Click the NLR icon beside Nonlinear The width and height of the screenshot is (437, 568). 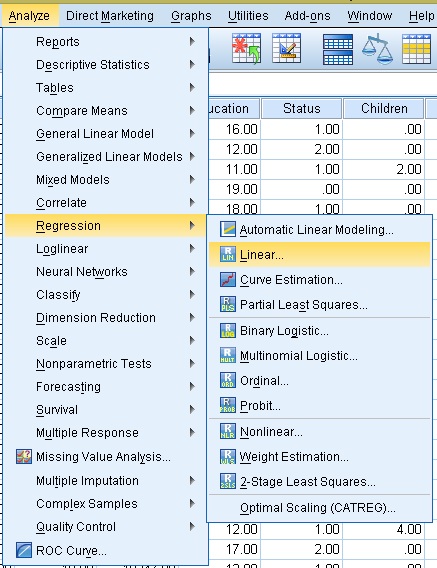(228, 431)
